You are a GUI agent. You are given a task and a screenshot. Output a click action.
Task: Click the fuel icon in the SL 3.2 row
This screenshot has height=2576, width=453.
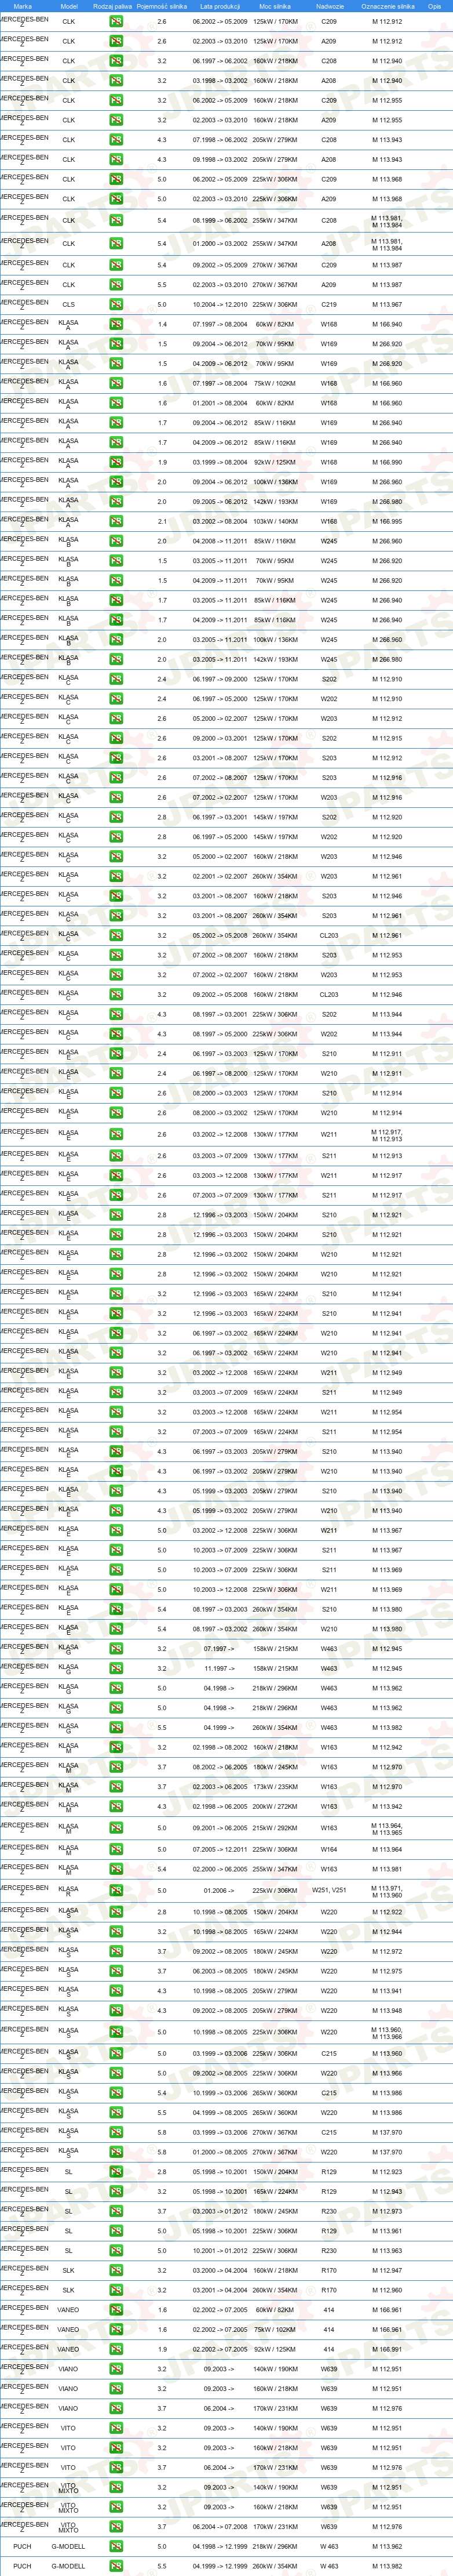click(116, 2192)
